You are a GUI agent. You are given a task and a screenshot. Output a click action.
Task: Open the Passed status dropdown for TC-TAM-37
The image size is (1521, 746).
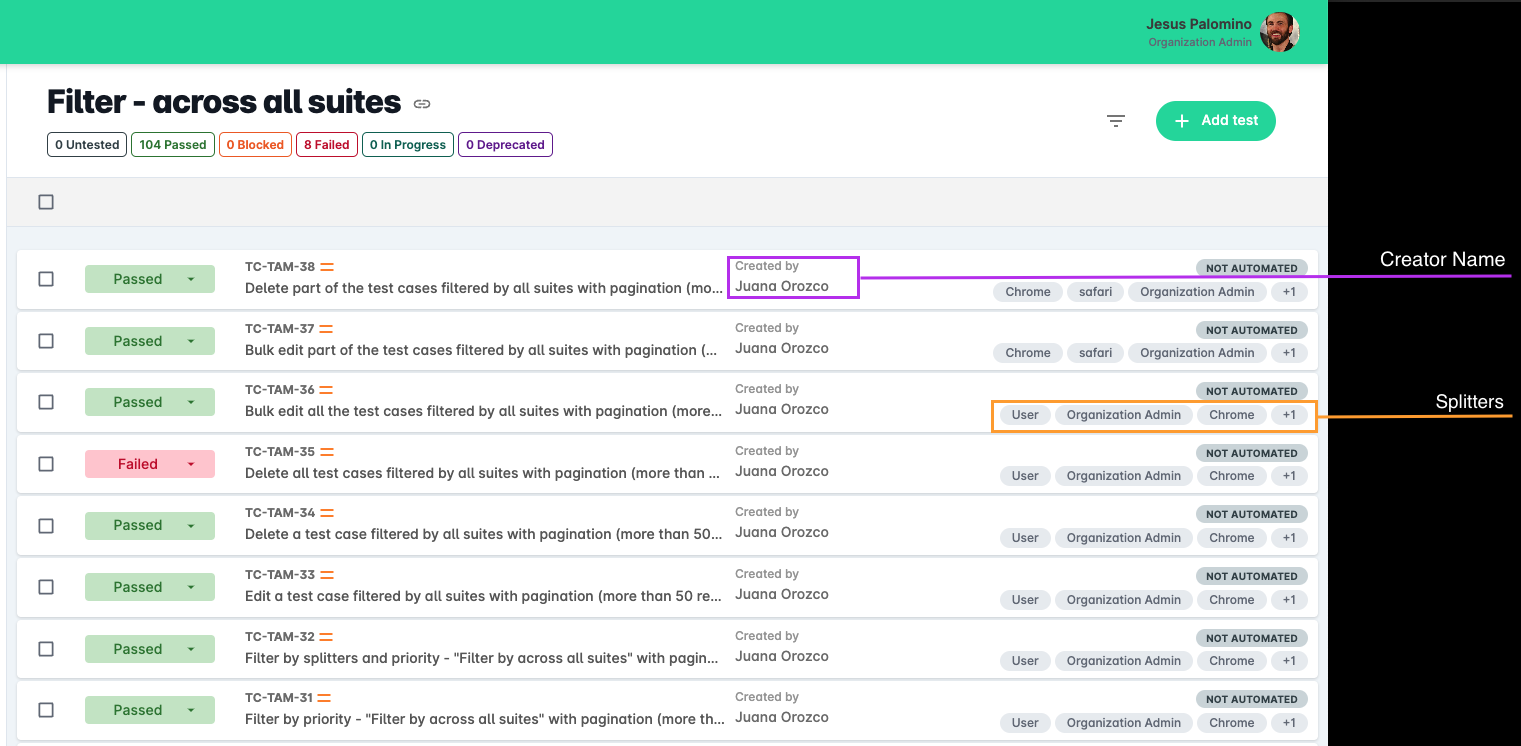coord(150,341)
